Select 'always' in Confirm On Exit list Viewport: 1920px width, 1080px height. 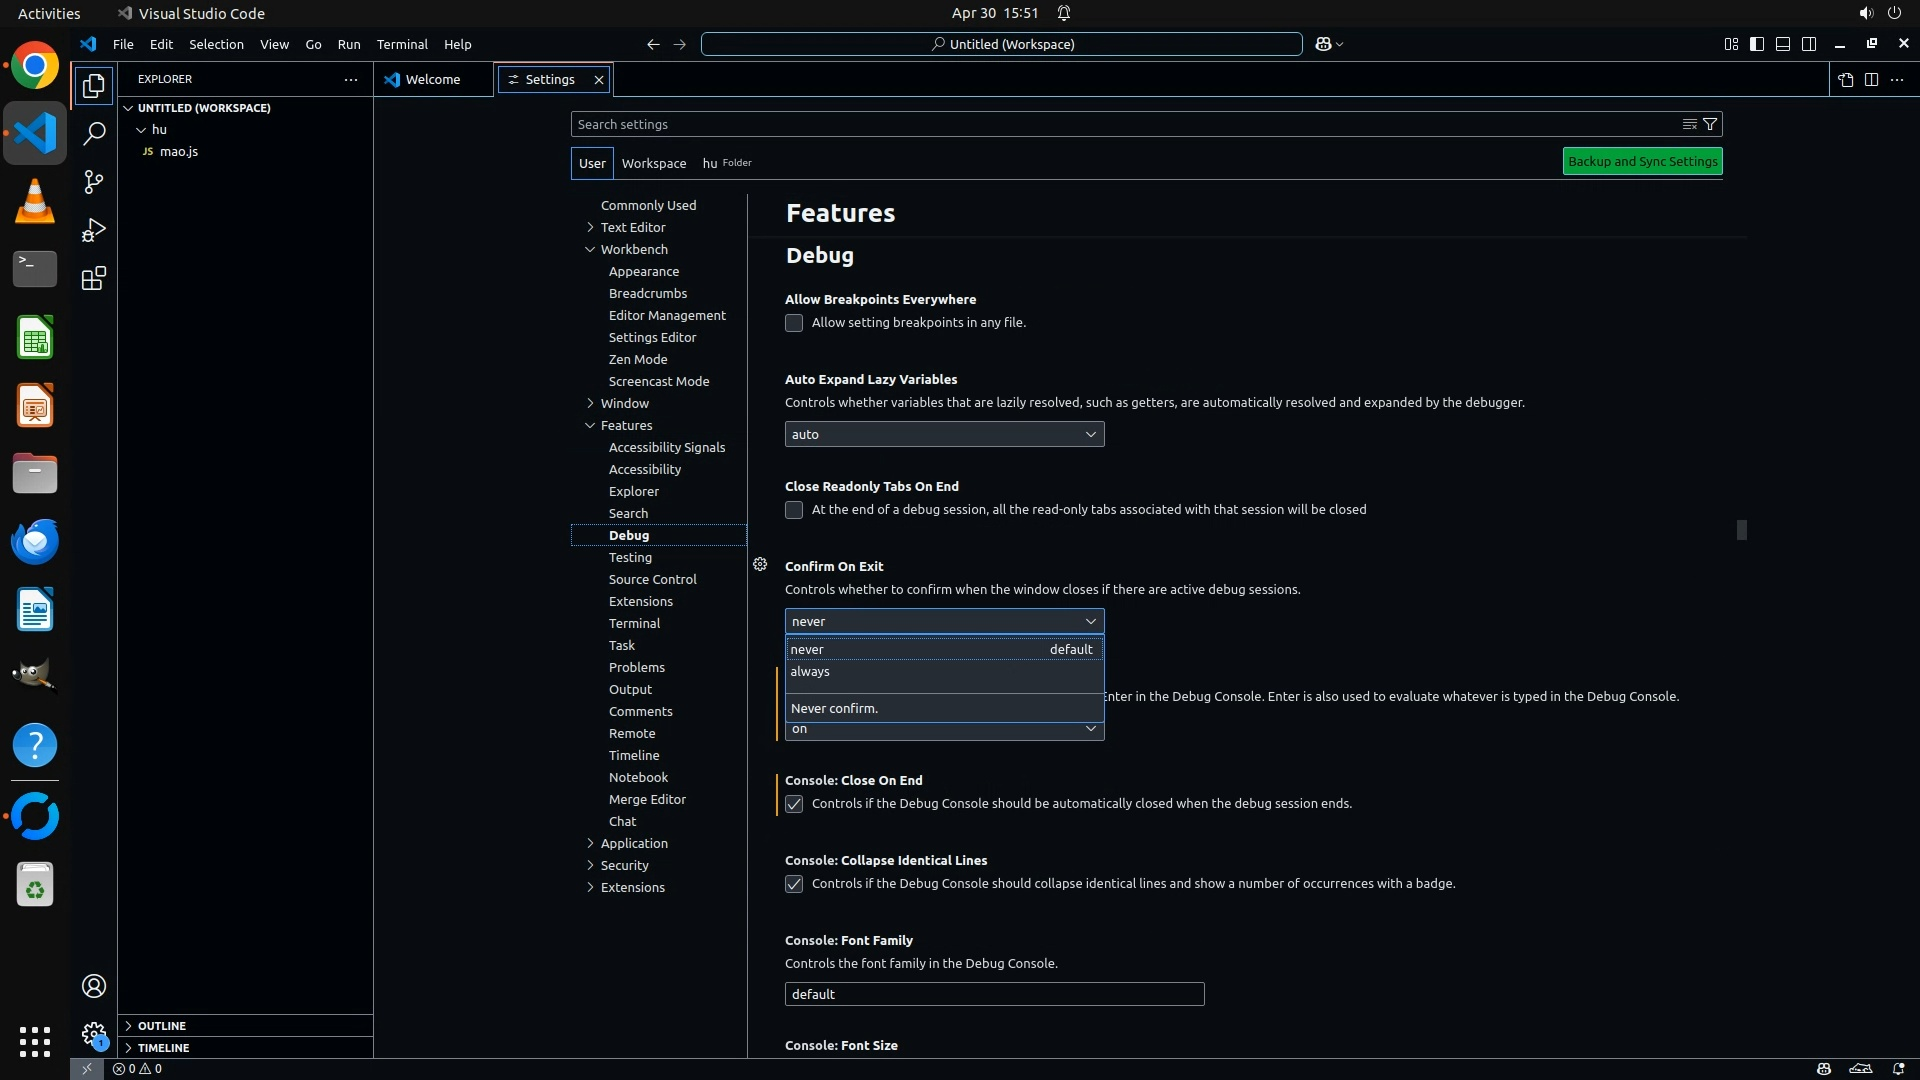[x=810, y=672]
